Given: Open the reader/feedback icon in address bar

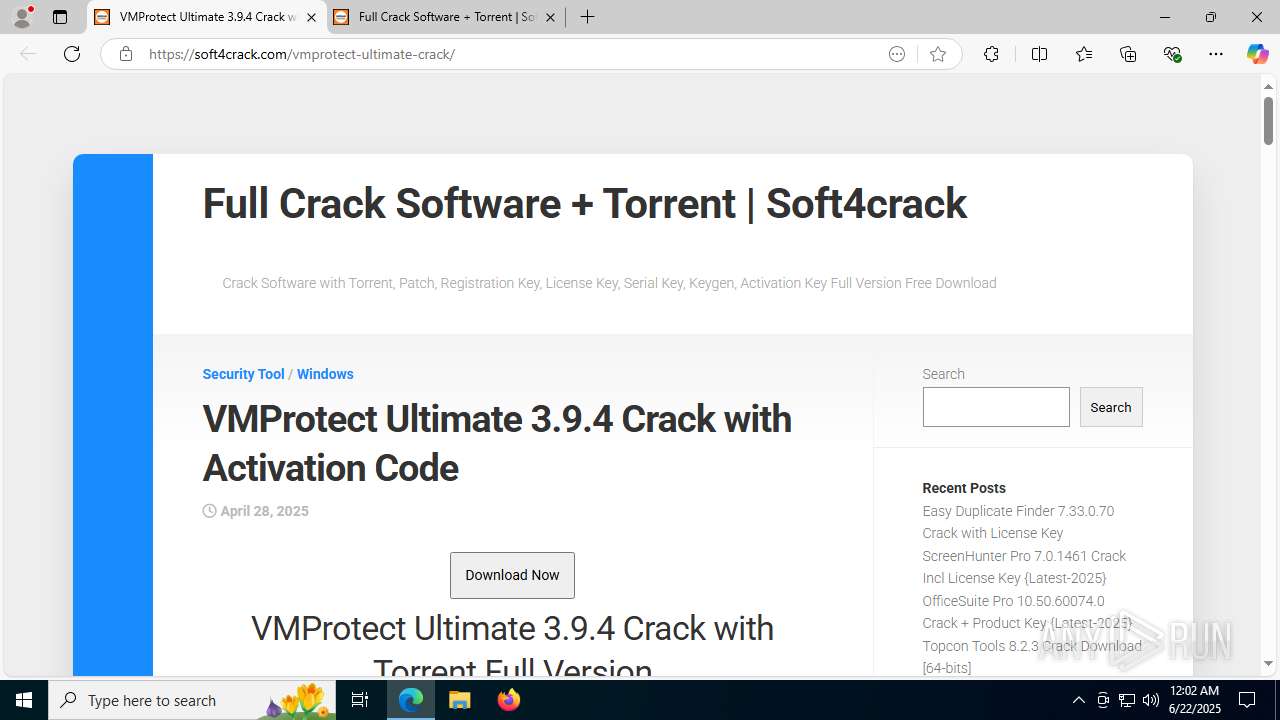Looking at the screenshot, I should pyautogui.click(x=897, y=54).
